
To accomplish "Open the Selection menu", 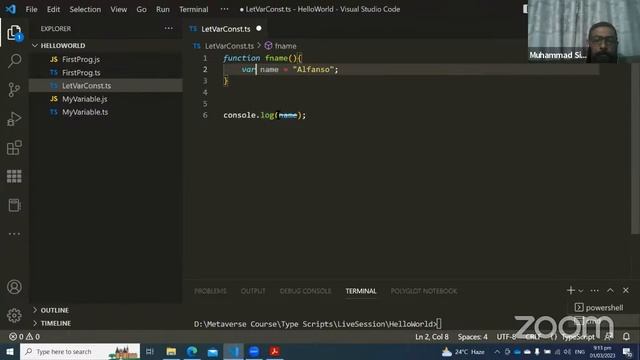I will [x=85, y=9].
